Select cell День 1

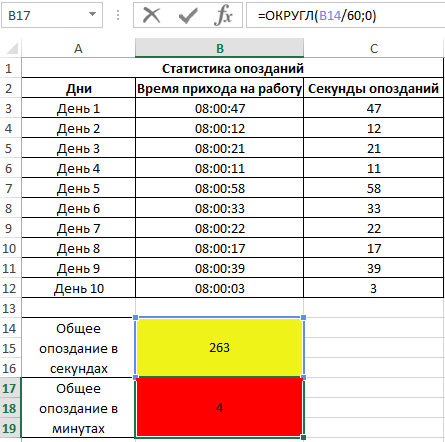point(78,108)
